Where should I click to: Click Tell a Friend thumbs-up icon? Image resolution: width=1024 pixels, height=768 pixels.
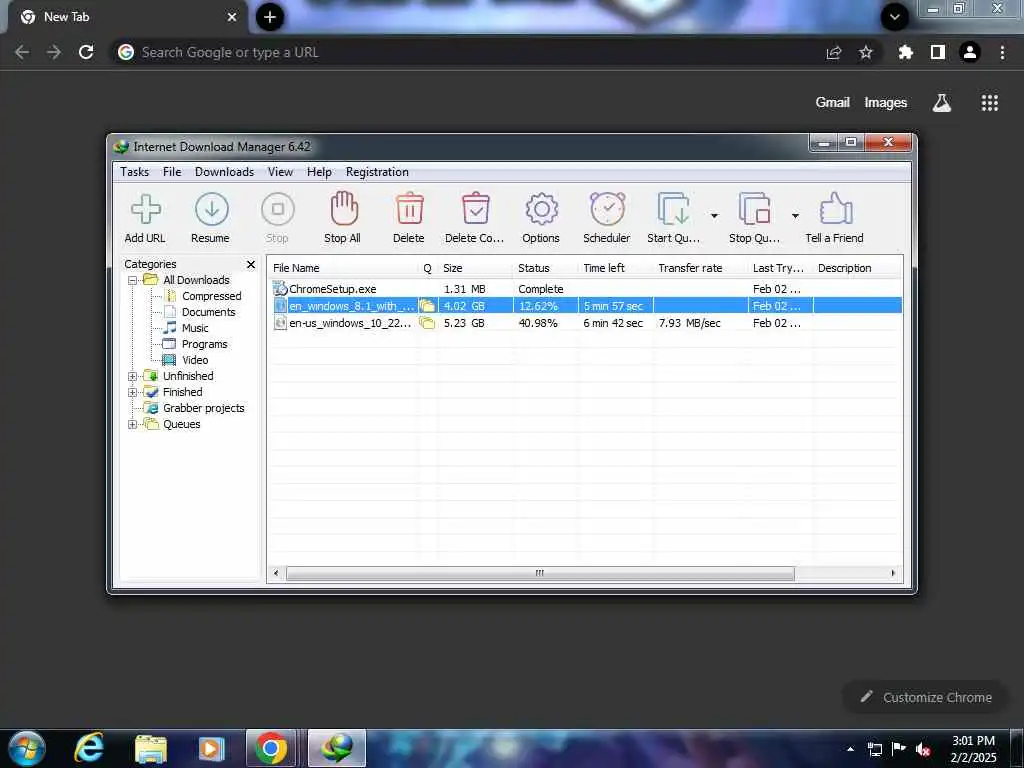click(x=835, y=218)
